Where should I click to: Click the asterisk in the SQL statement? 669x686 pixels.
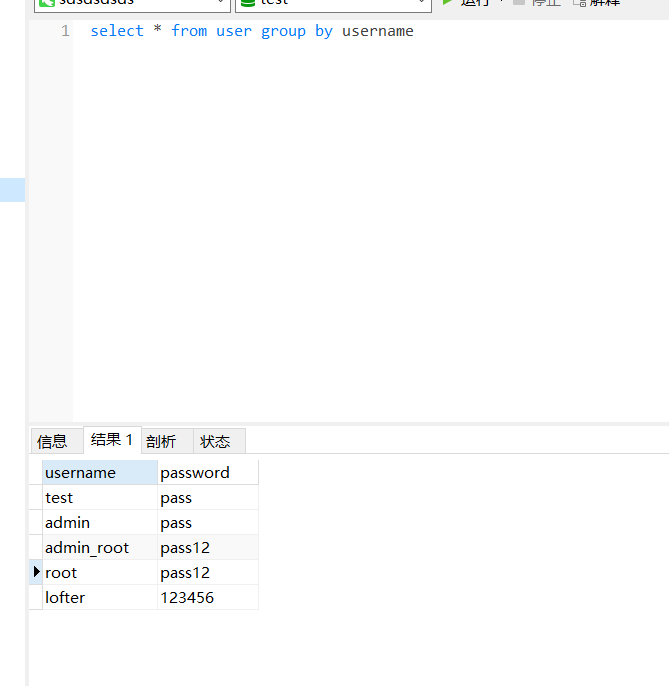158,30
